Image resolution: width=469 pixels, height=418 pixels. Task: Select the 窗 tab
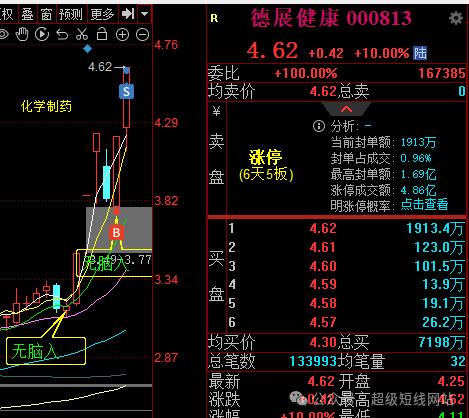(x=47, y=14)
